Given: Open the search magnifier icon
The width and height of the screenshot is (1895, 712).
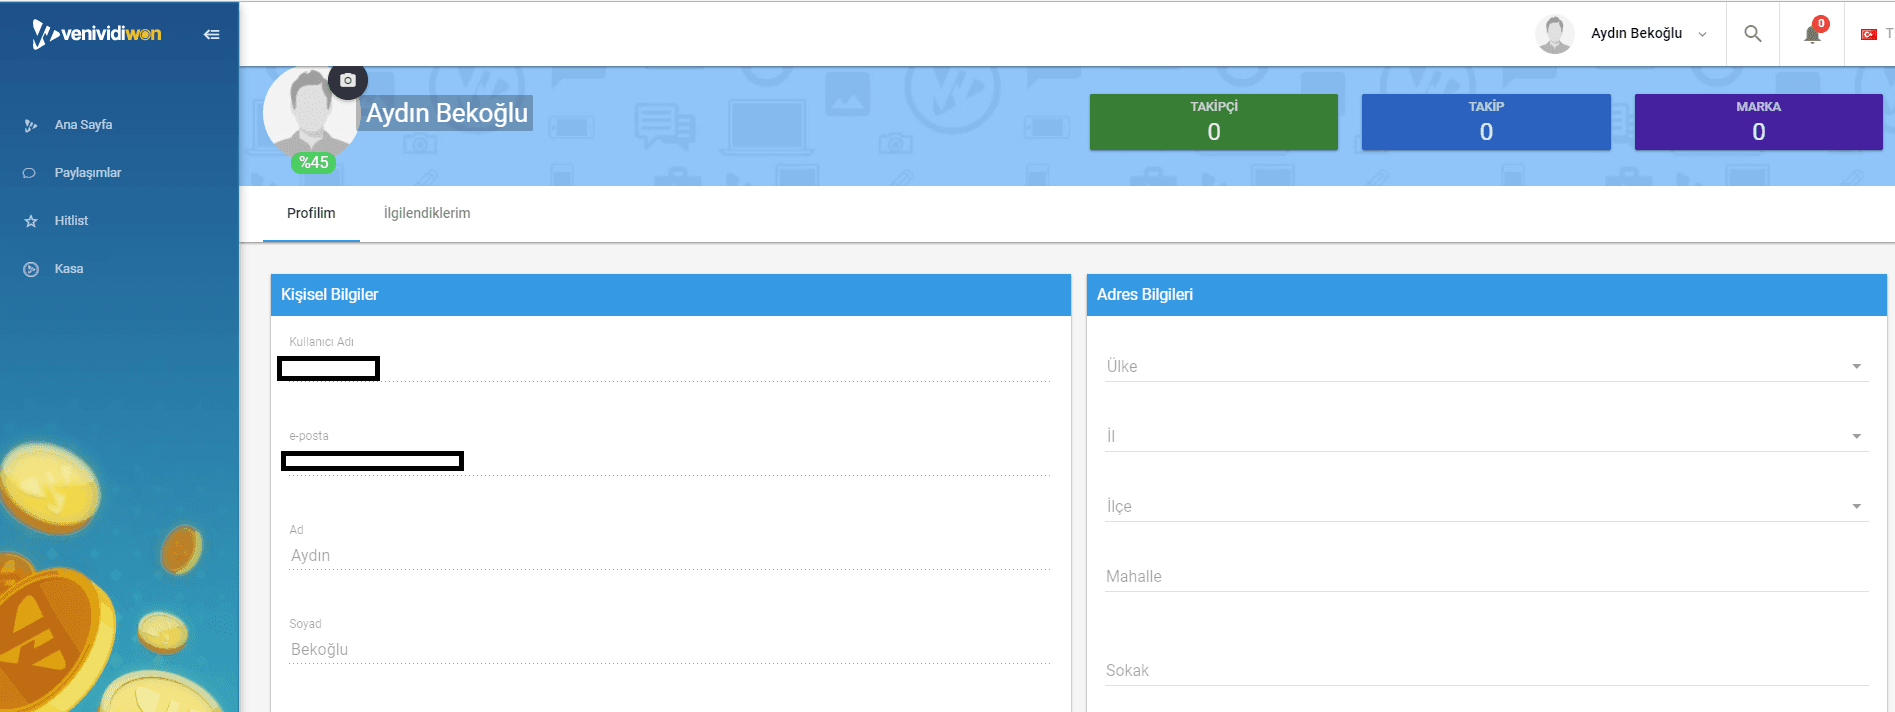Looking at the screenshot, I should (1752, 33).
